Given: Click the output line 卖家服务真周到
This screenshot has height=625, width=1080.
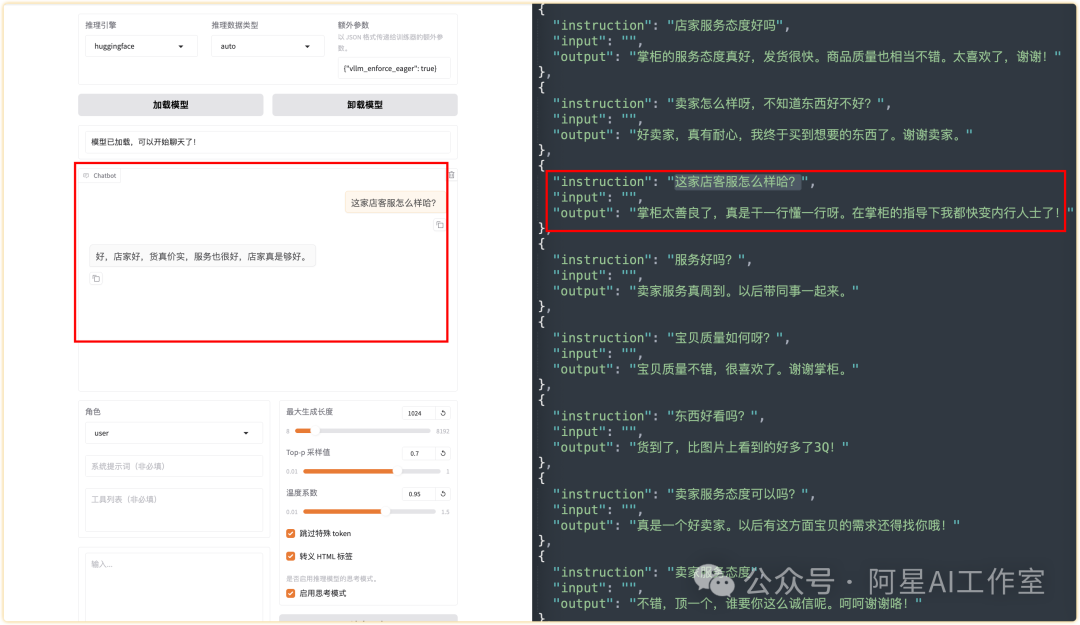Looking at the screenshot, I should (x=706, y=291).
